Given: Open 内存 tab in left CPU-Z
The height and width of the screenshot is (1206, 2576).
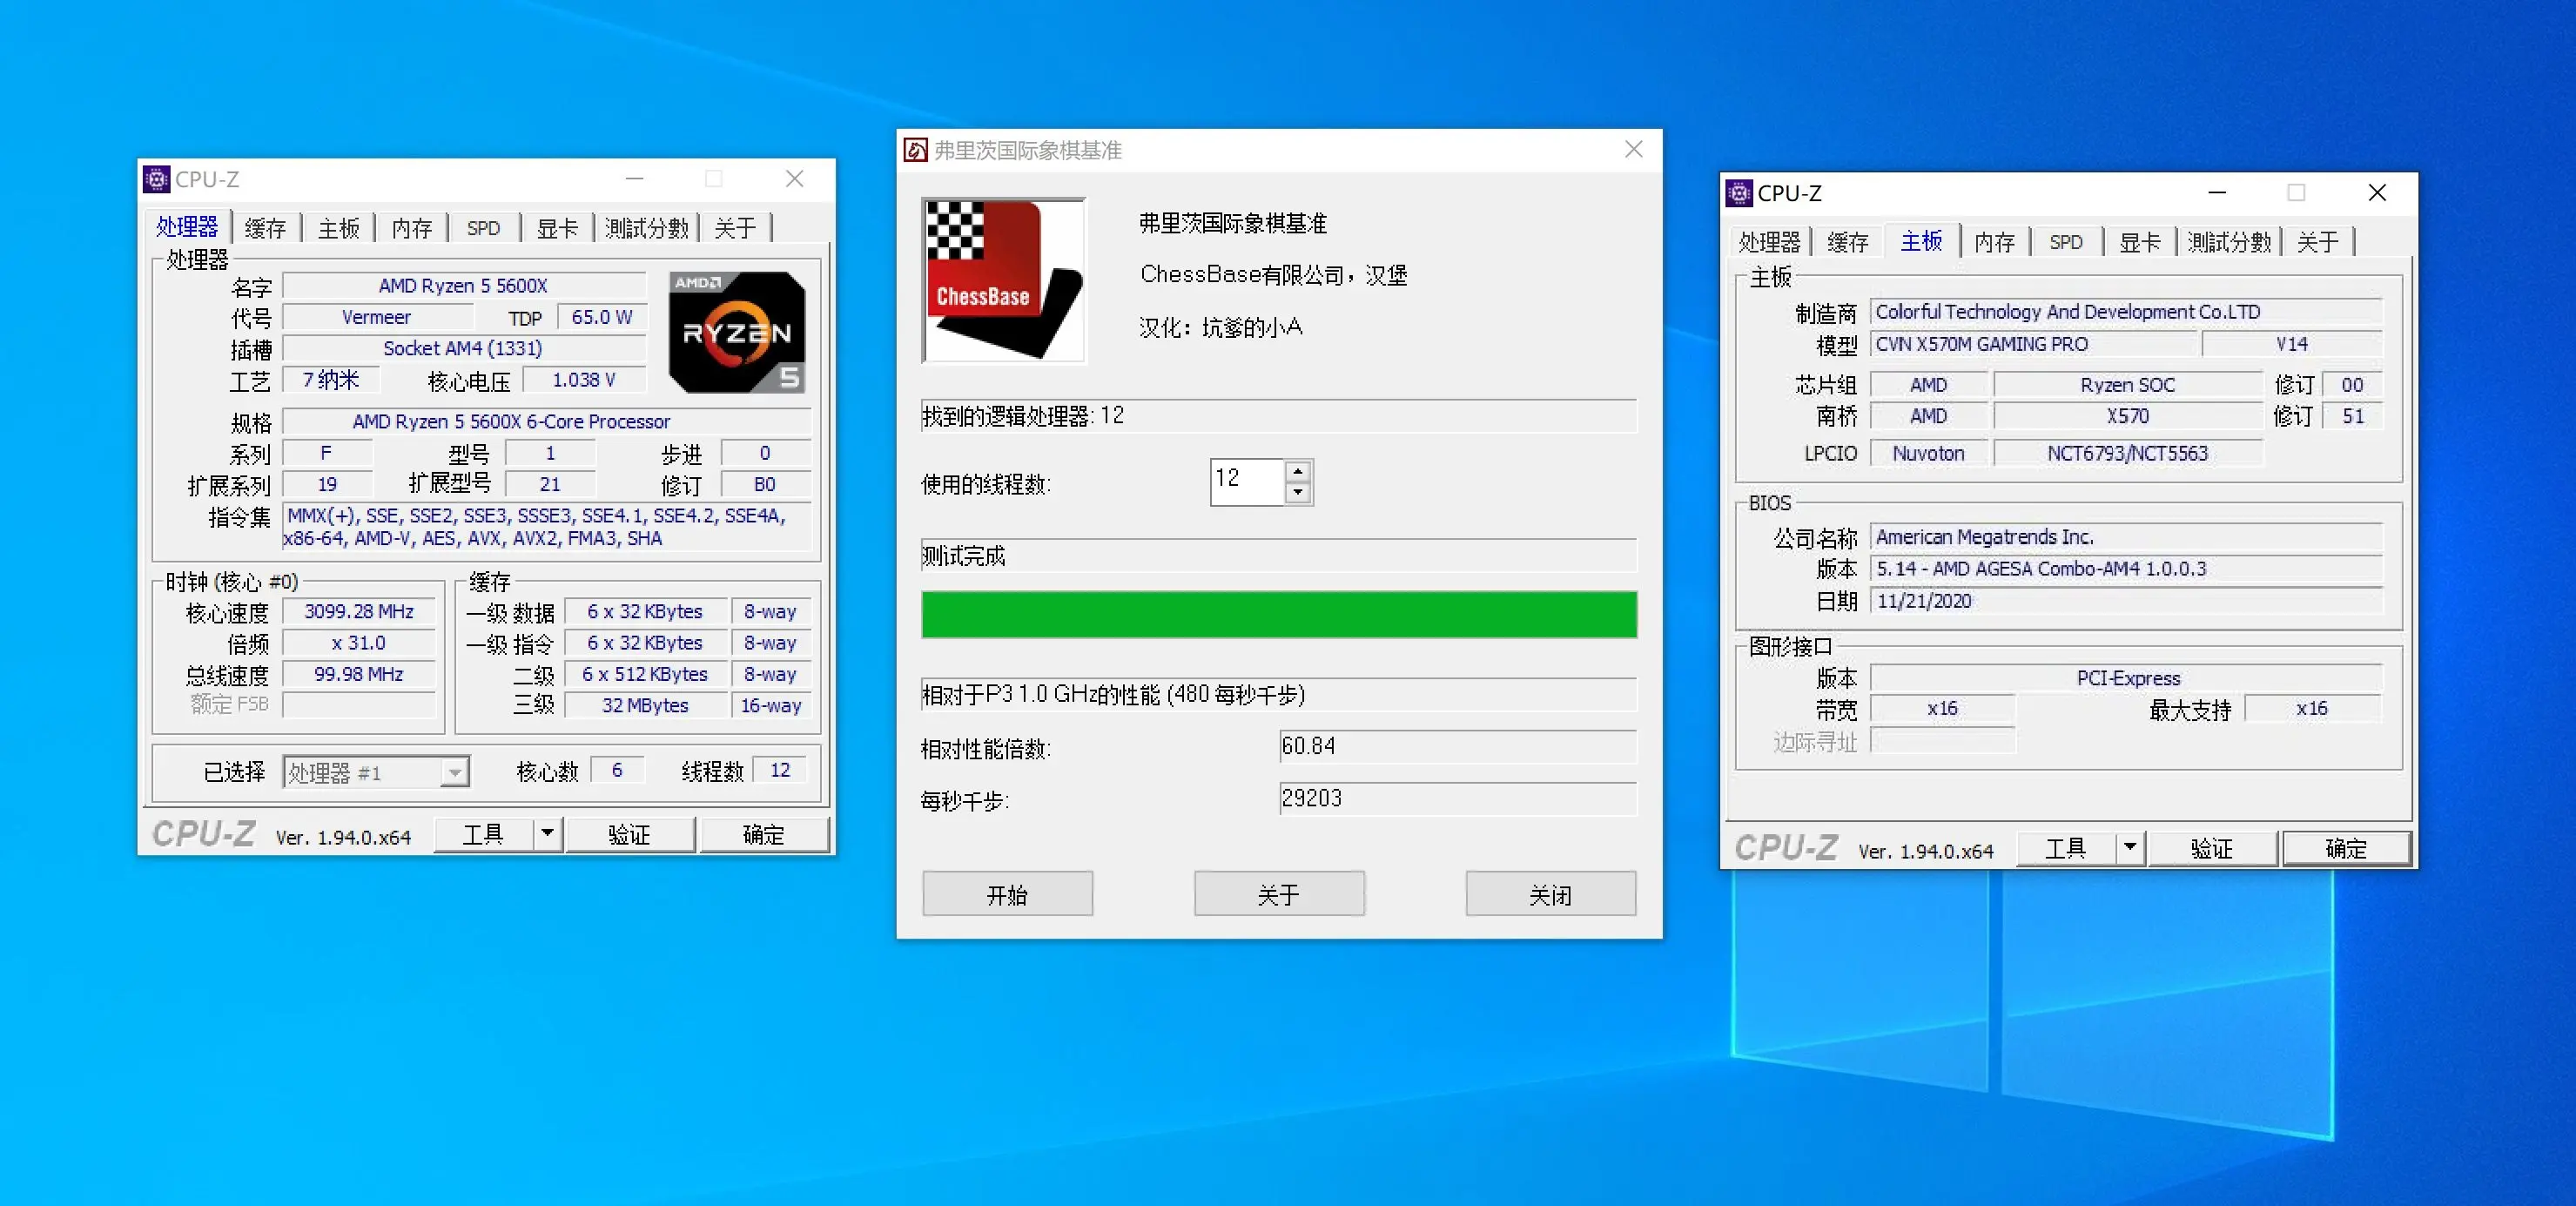Looking at the screenshot, I should (411, 228).
